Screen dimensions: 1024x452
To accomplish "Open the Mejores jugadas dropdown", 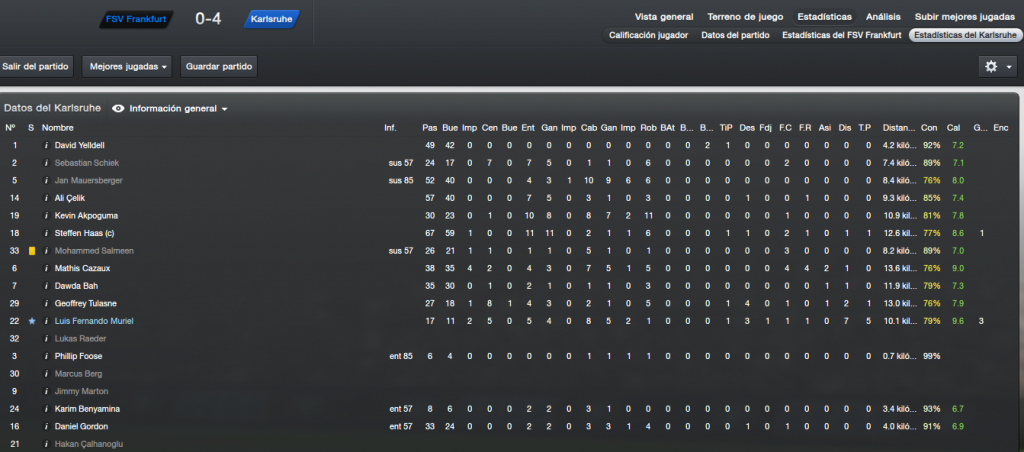I will 127,67.
